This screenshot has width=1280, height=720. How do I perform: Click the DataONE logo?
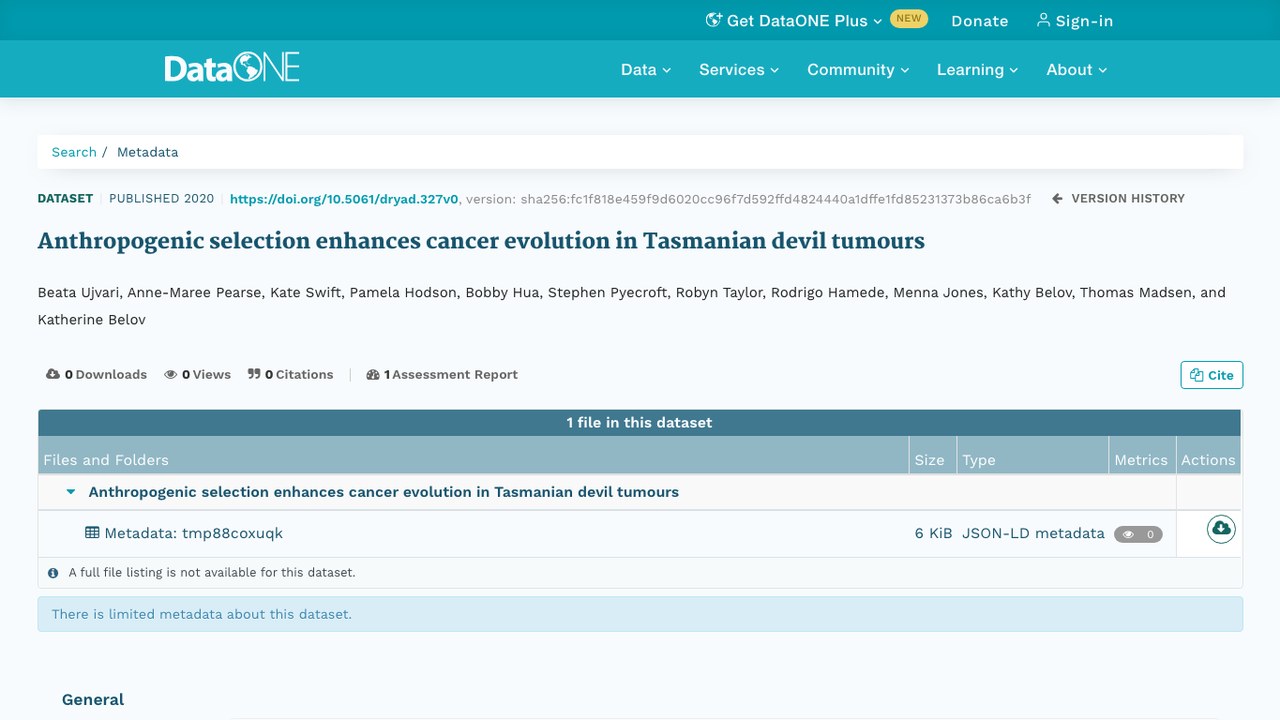tap(232, 69)
